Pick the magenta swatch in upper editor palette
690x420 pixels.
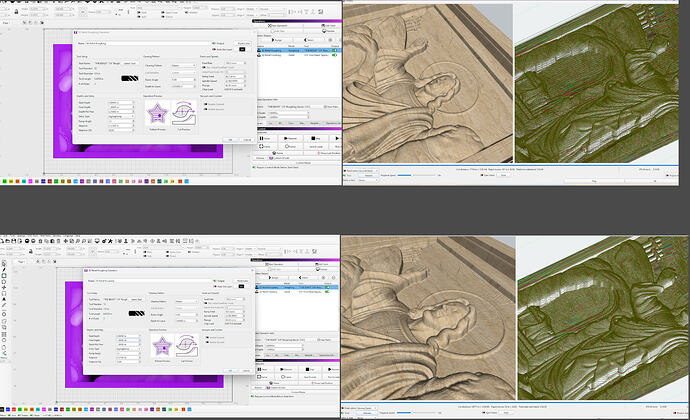pyautogui.click(x=30, y=181)
